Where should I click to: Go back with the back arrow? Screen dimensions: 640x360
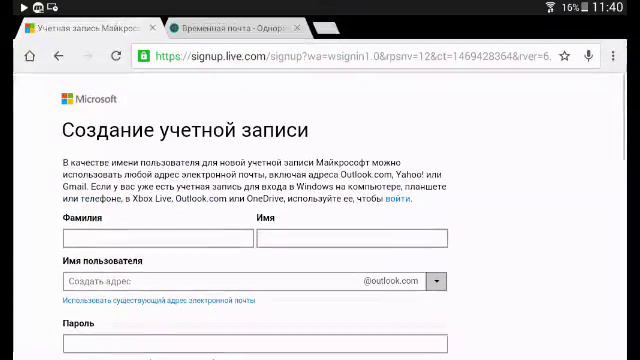click(x=59, y=56)
